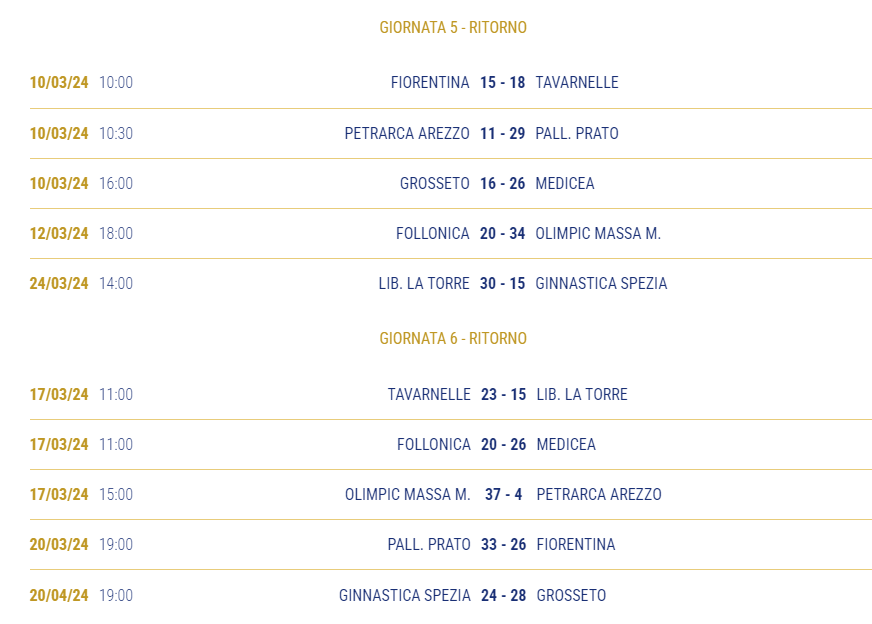Select the LIB. LA TORRE home team name
Viewport: 872px width, 624px height.
(x=424, y=284)
